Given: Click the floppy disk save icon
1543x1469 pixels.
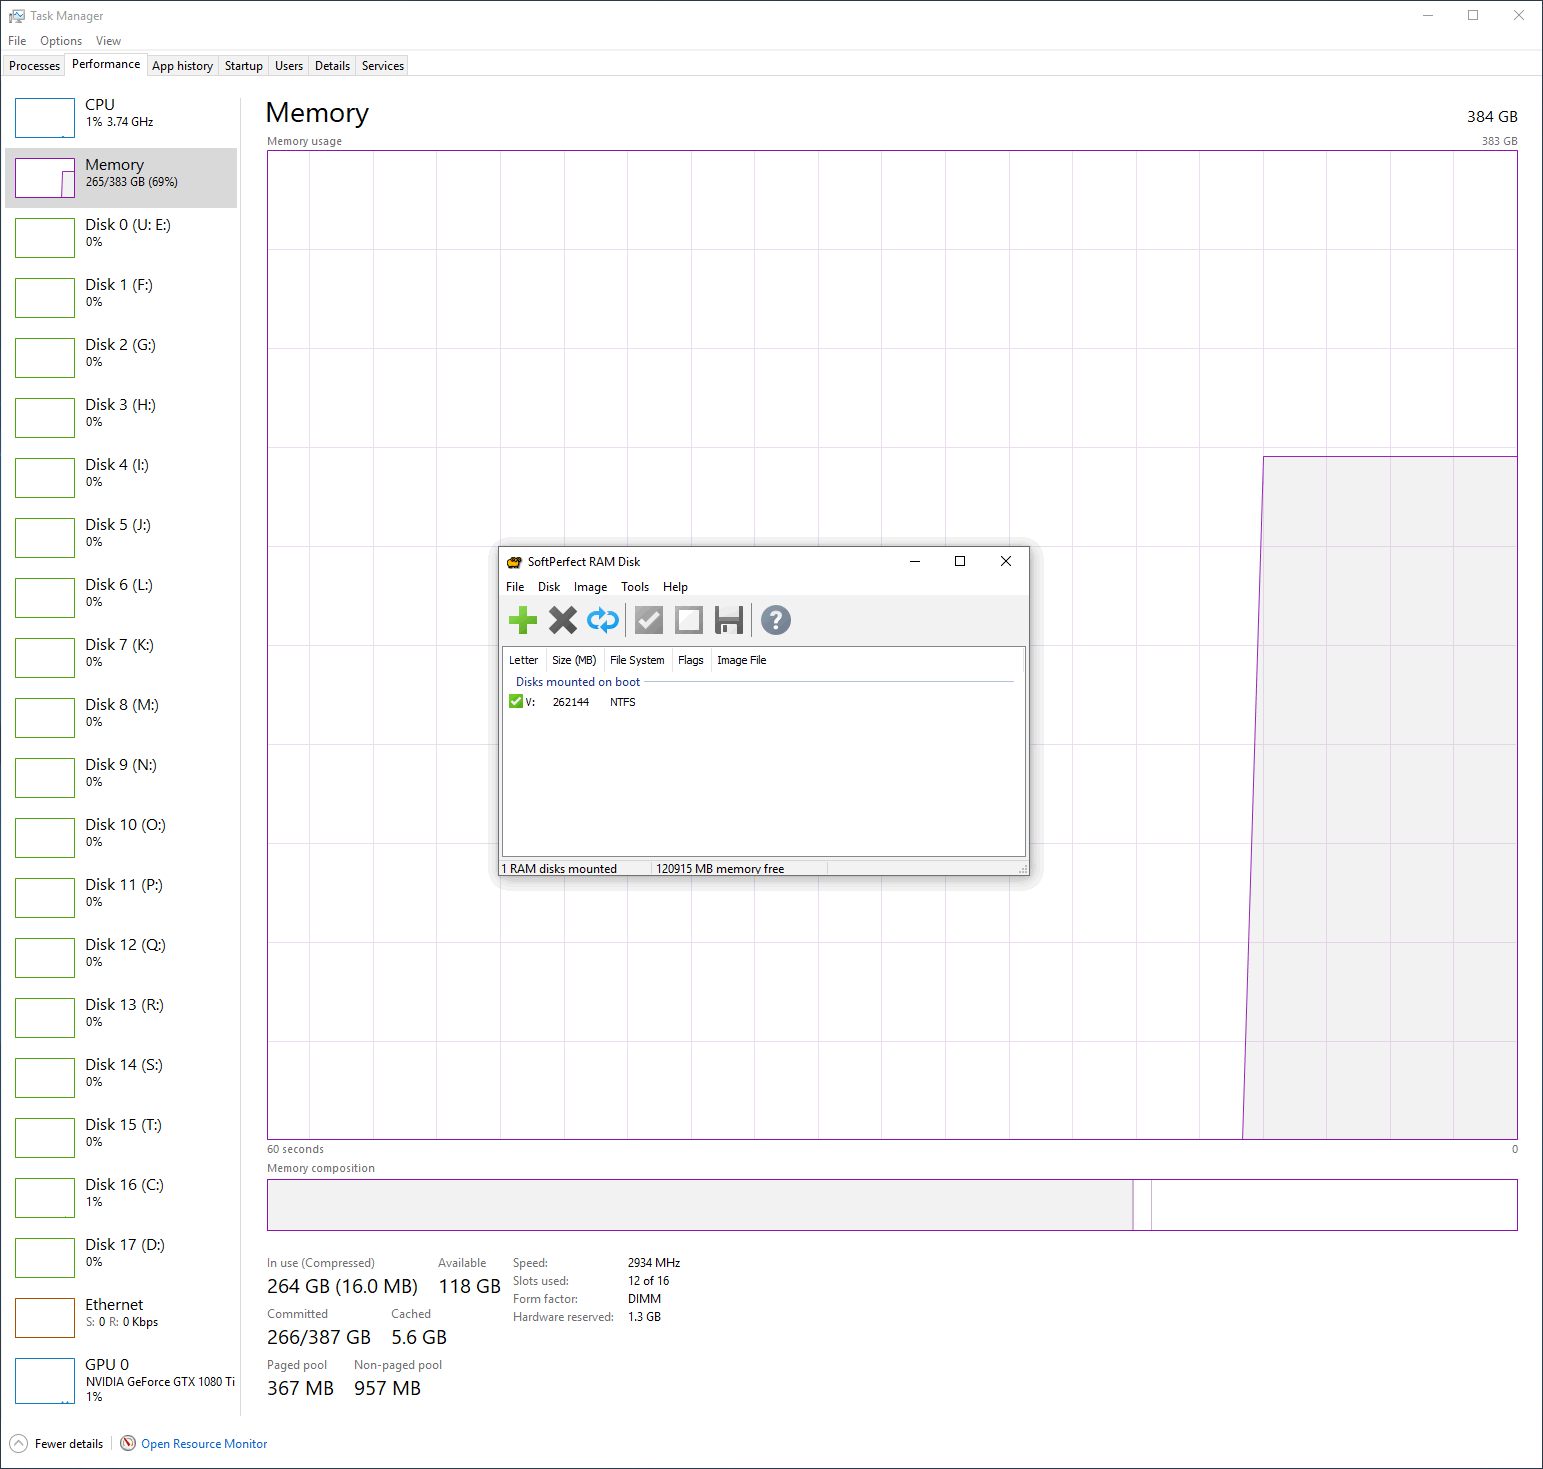Looking at the screenshot, I should click(x=729, y=620).
